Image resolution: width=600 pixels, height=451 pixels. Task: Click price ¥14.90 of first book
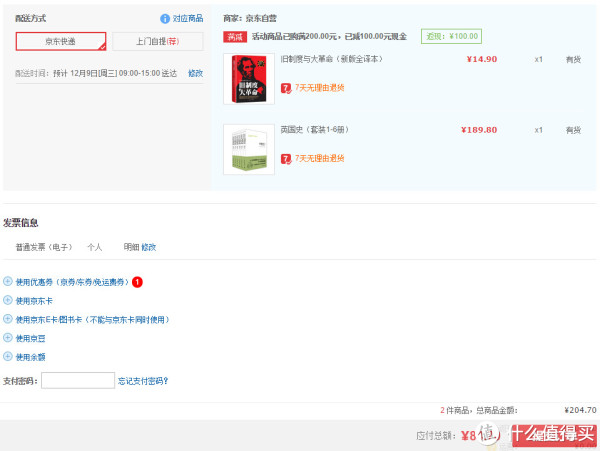(482, 59)
